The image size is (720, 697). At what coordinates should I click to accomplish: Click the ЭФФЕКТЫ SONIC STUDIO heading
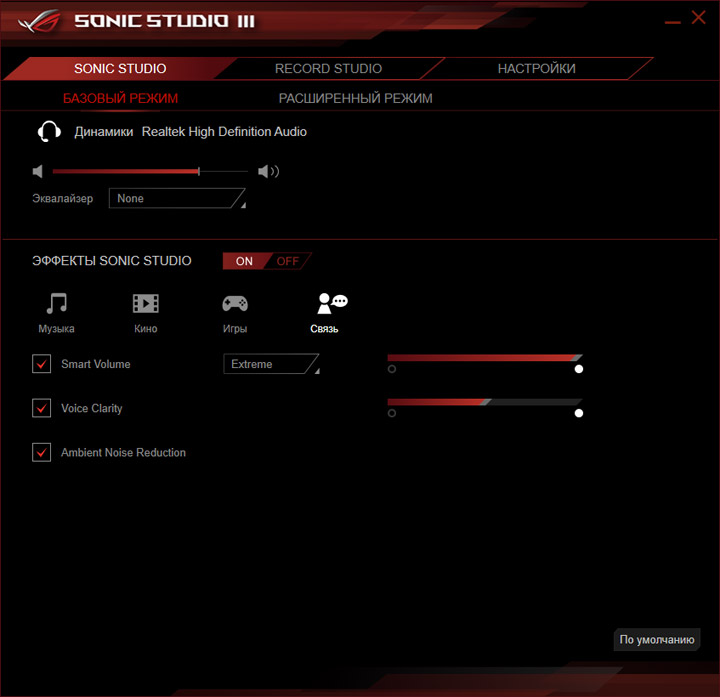pos(112,261)
